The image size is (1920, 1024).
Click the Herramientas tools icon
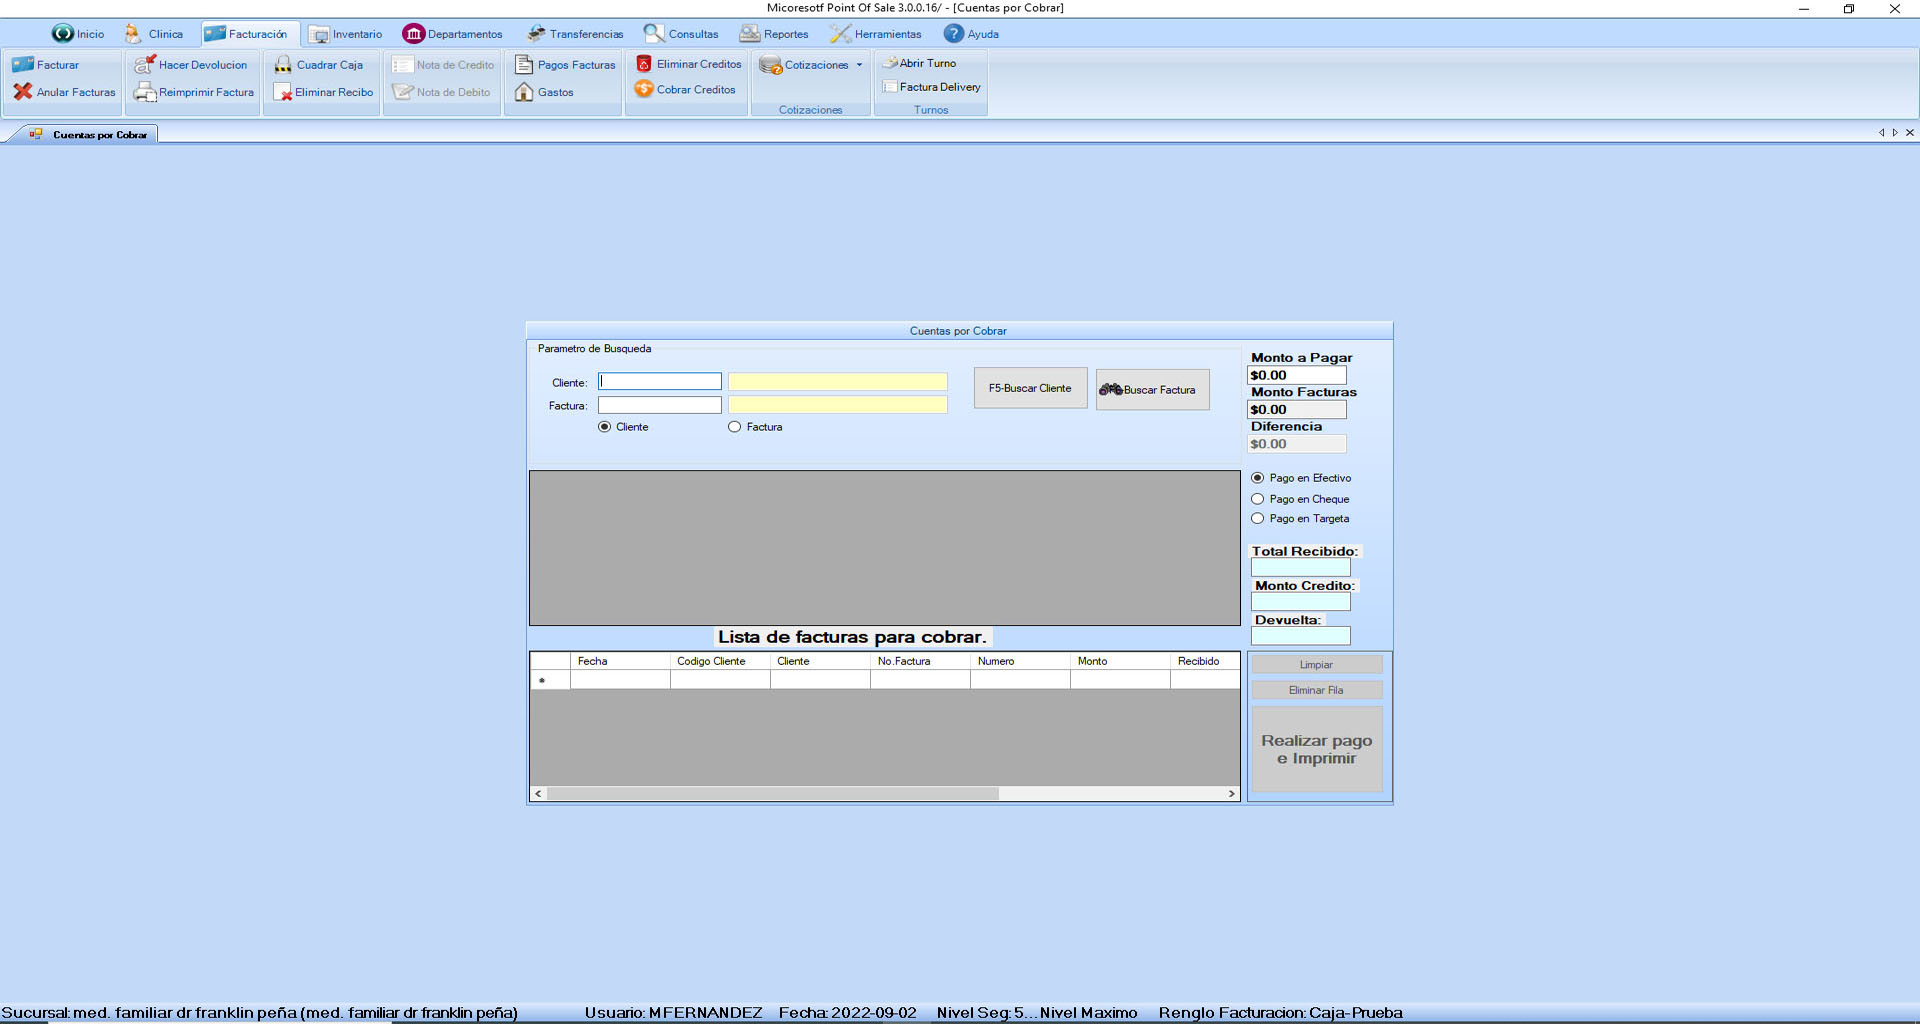[839, 34]
